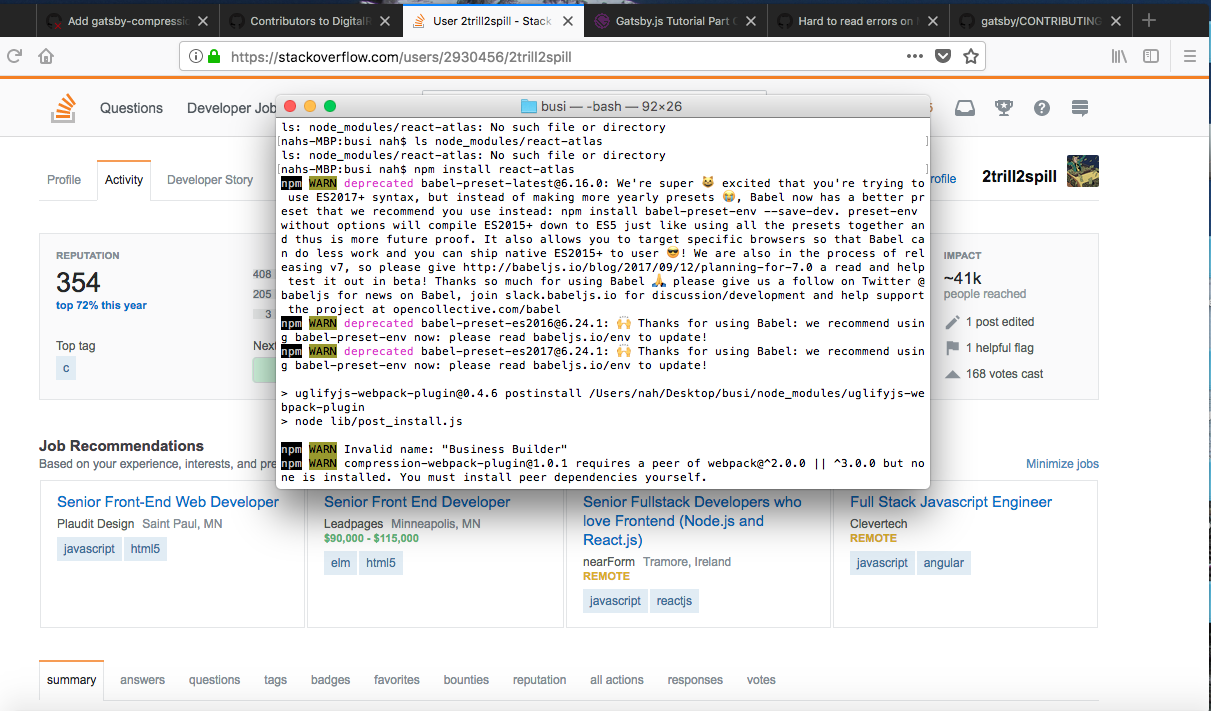Open the reputation activity tab

pos(540,680)
